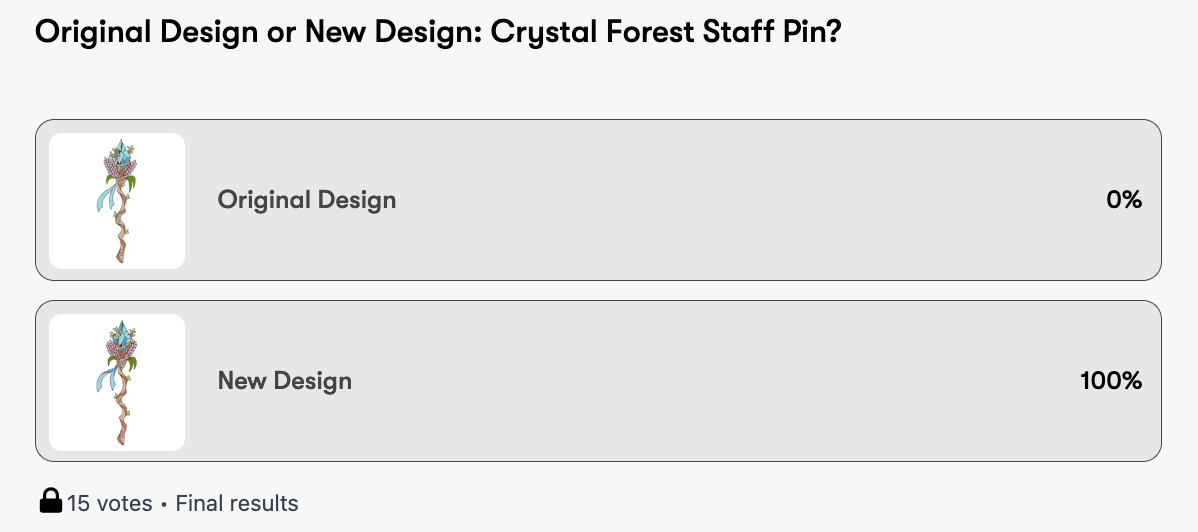This screenshot has height=532, width=1198.
Task: Click the 0% result for Original Design
Action: coord(1124,200)
